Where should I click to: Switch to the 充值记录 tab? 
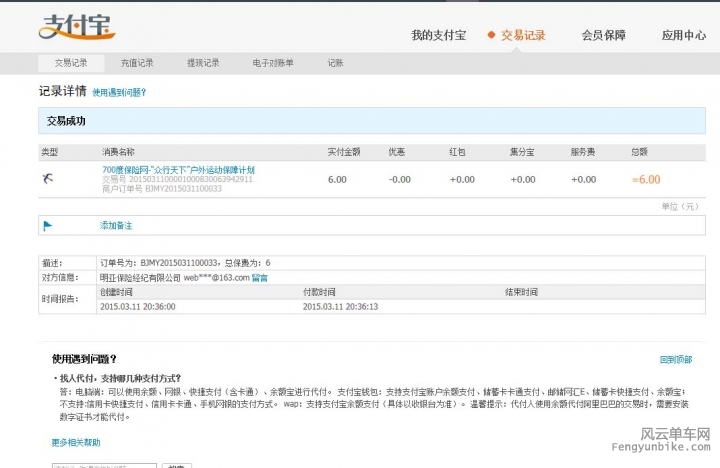click(x=137, y=63)
